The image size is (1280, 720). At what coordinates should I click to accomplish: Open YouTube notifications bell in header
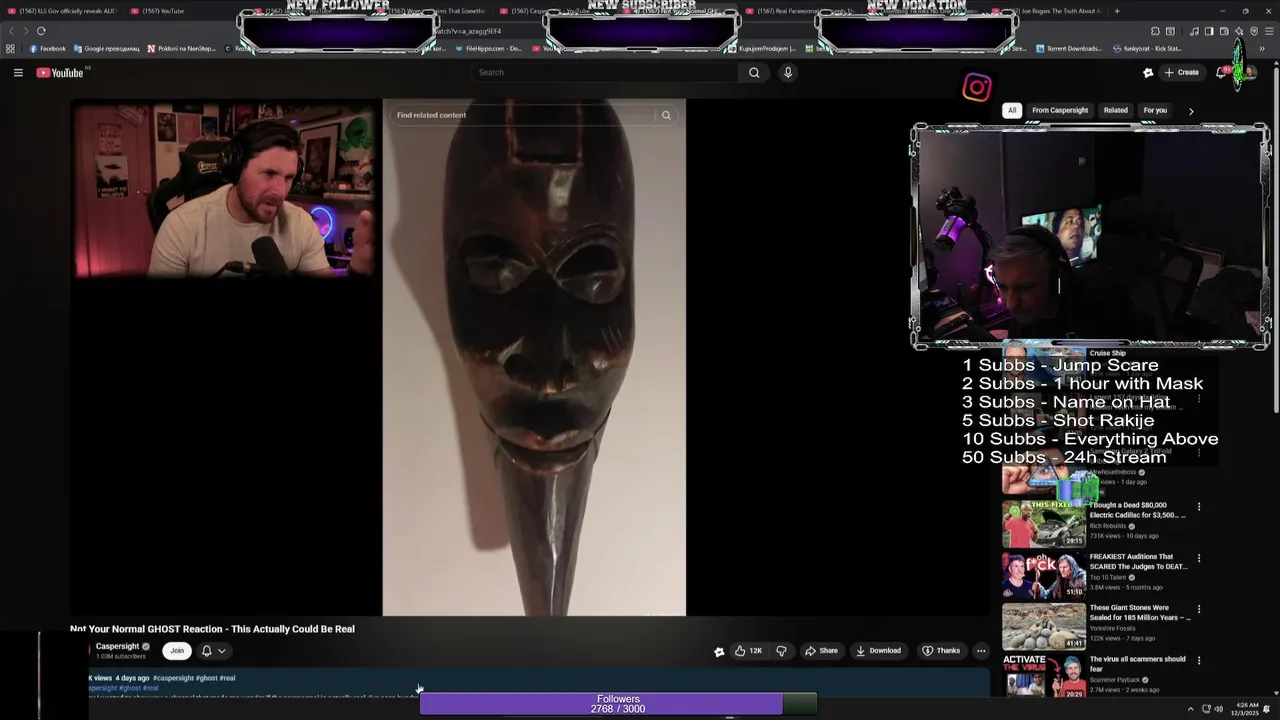pyautogui.click(x=1221, y=72)
